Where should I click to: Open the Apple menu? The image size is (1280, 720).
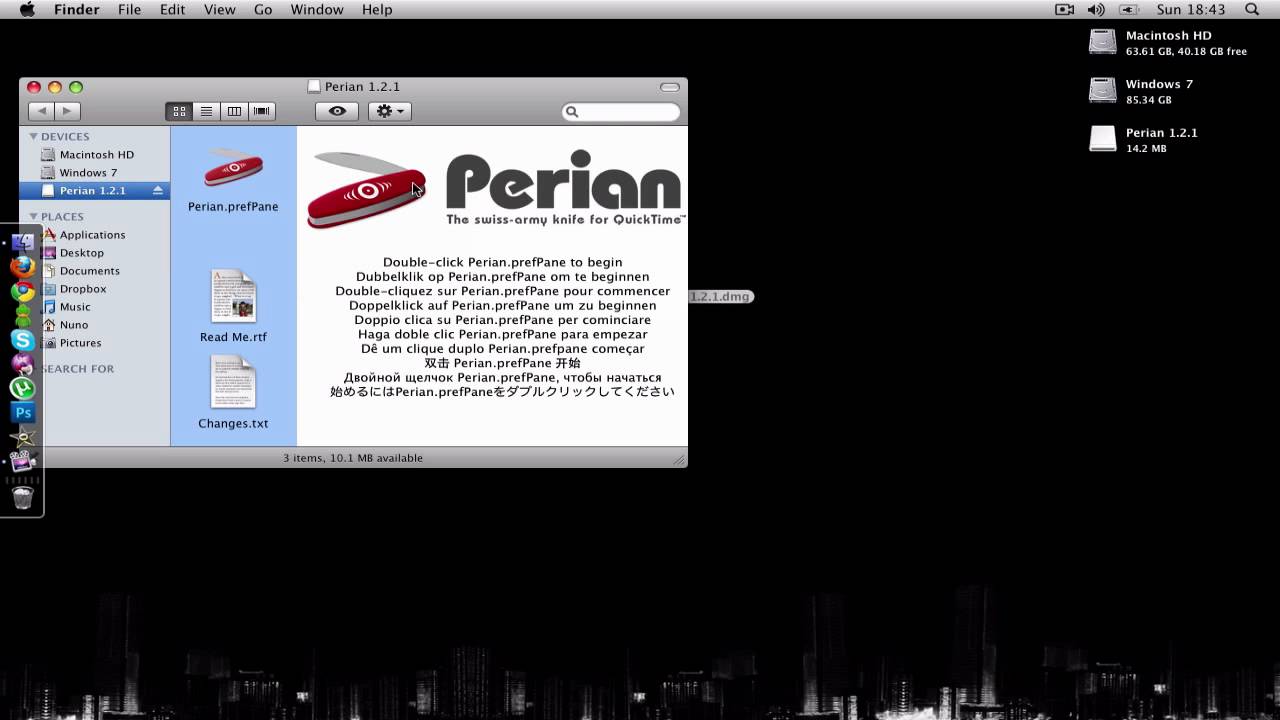(x=27, y=10)
